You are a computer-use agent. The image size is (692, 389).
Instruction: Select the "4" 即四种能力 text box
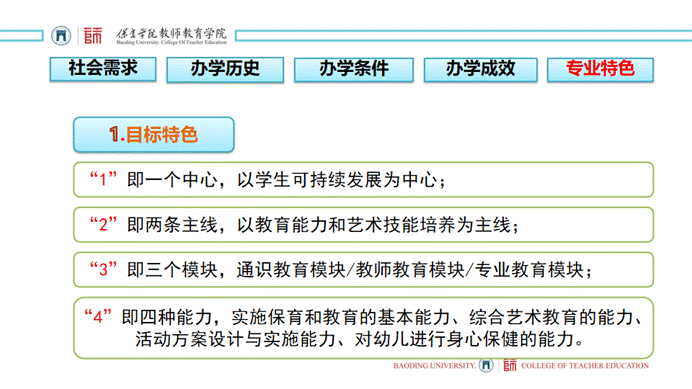(363, 328)
